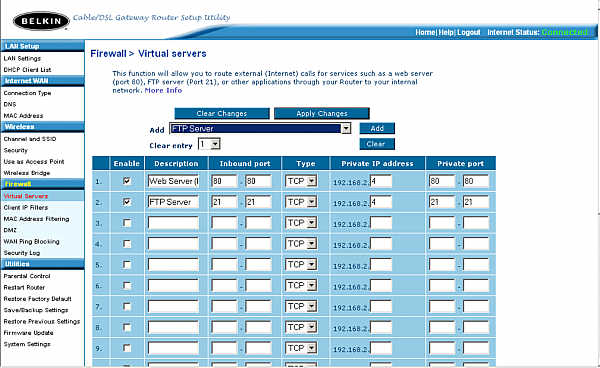The width and height of the screenshot is (600, 368).
Task: Focus the first inbound port field in row 3
Action: 224,223
